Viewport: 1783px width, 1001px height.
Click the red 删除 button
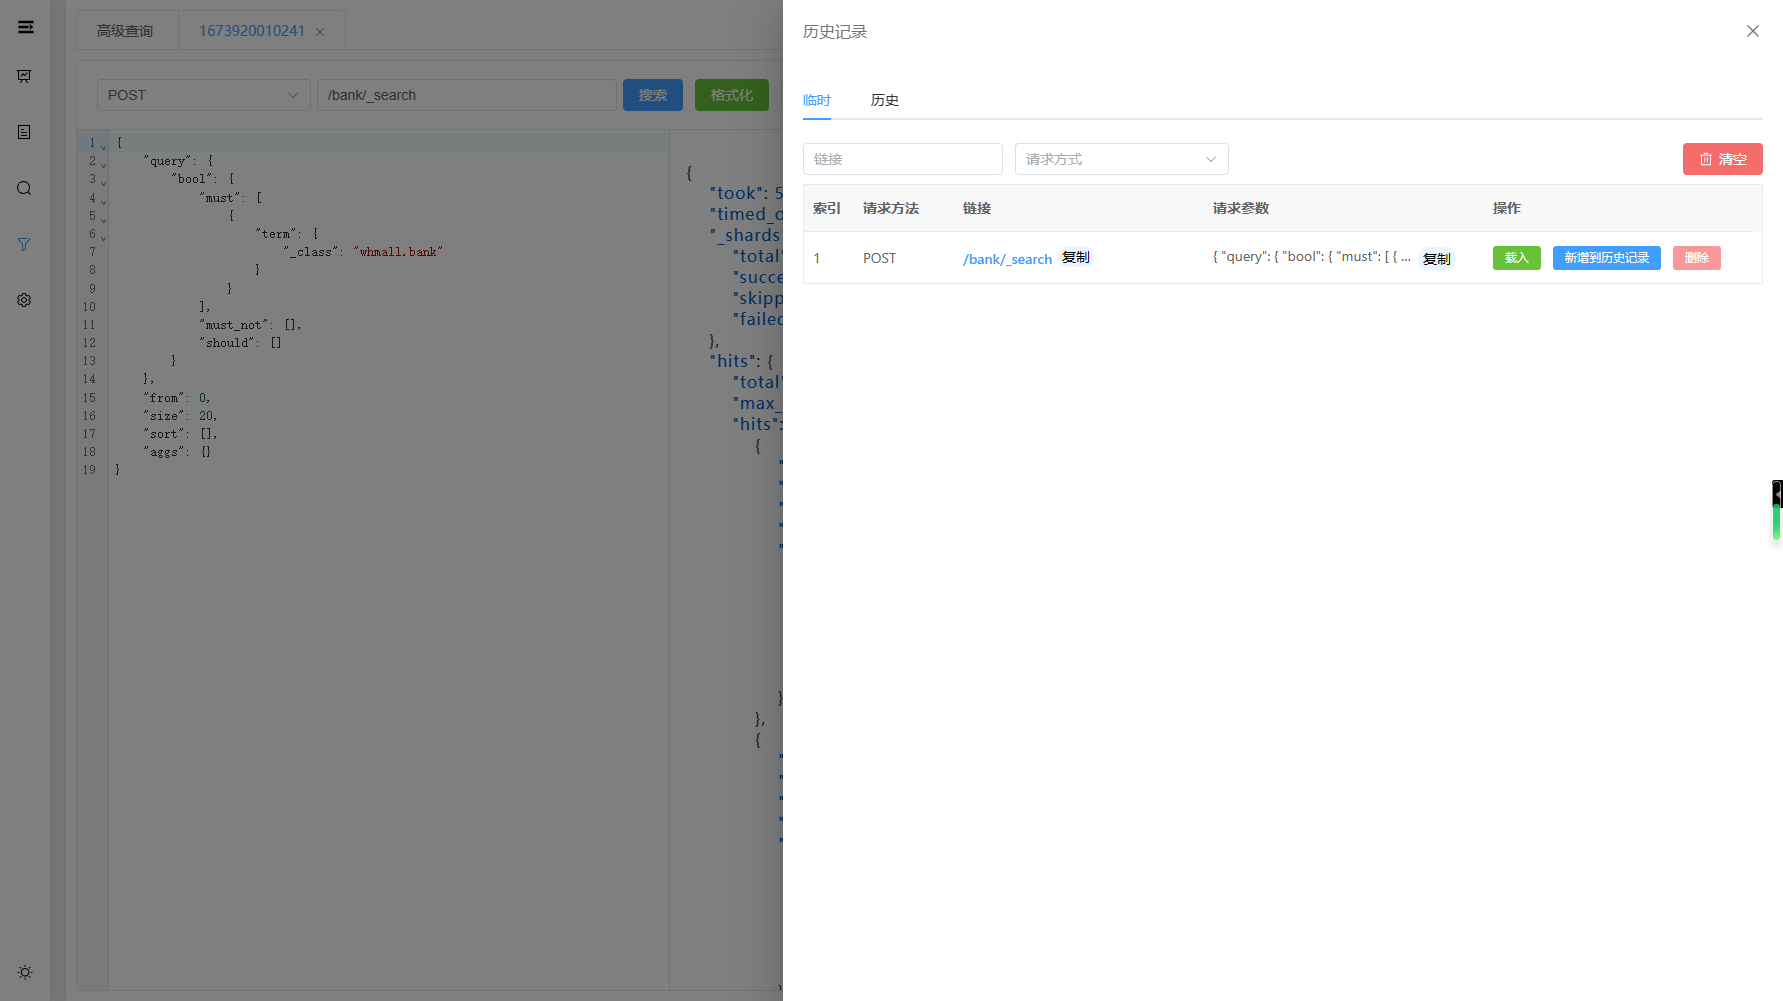point(1697,258)
